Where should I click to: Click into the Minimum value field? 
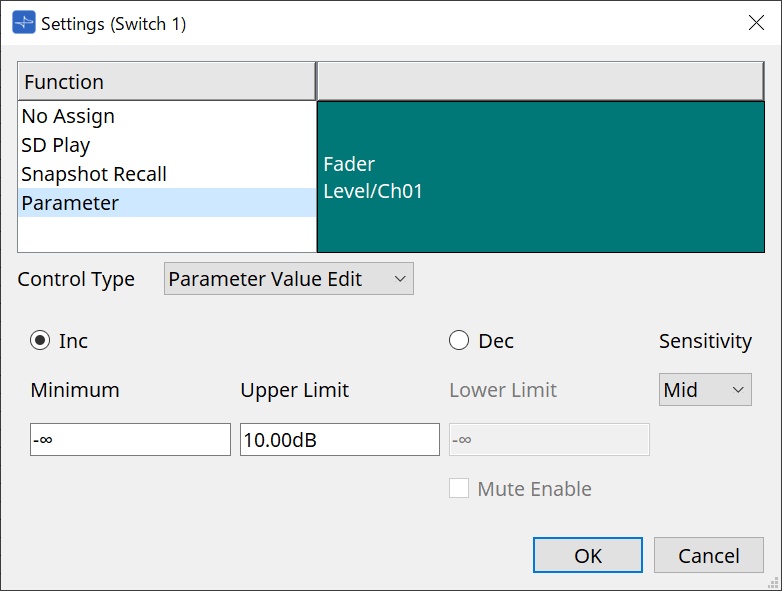coord(130,439)
